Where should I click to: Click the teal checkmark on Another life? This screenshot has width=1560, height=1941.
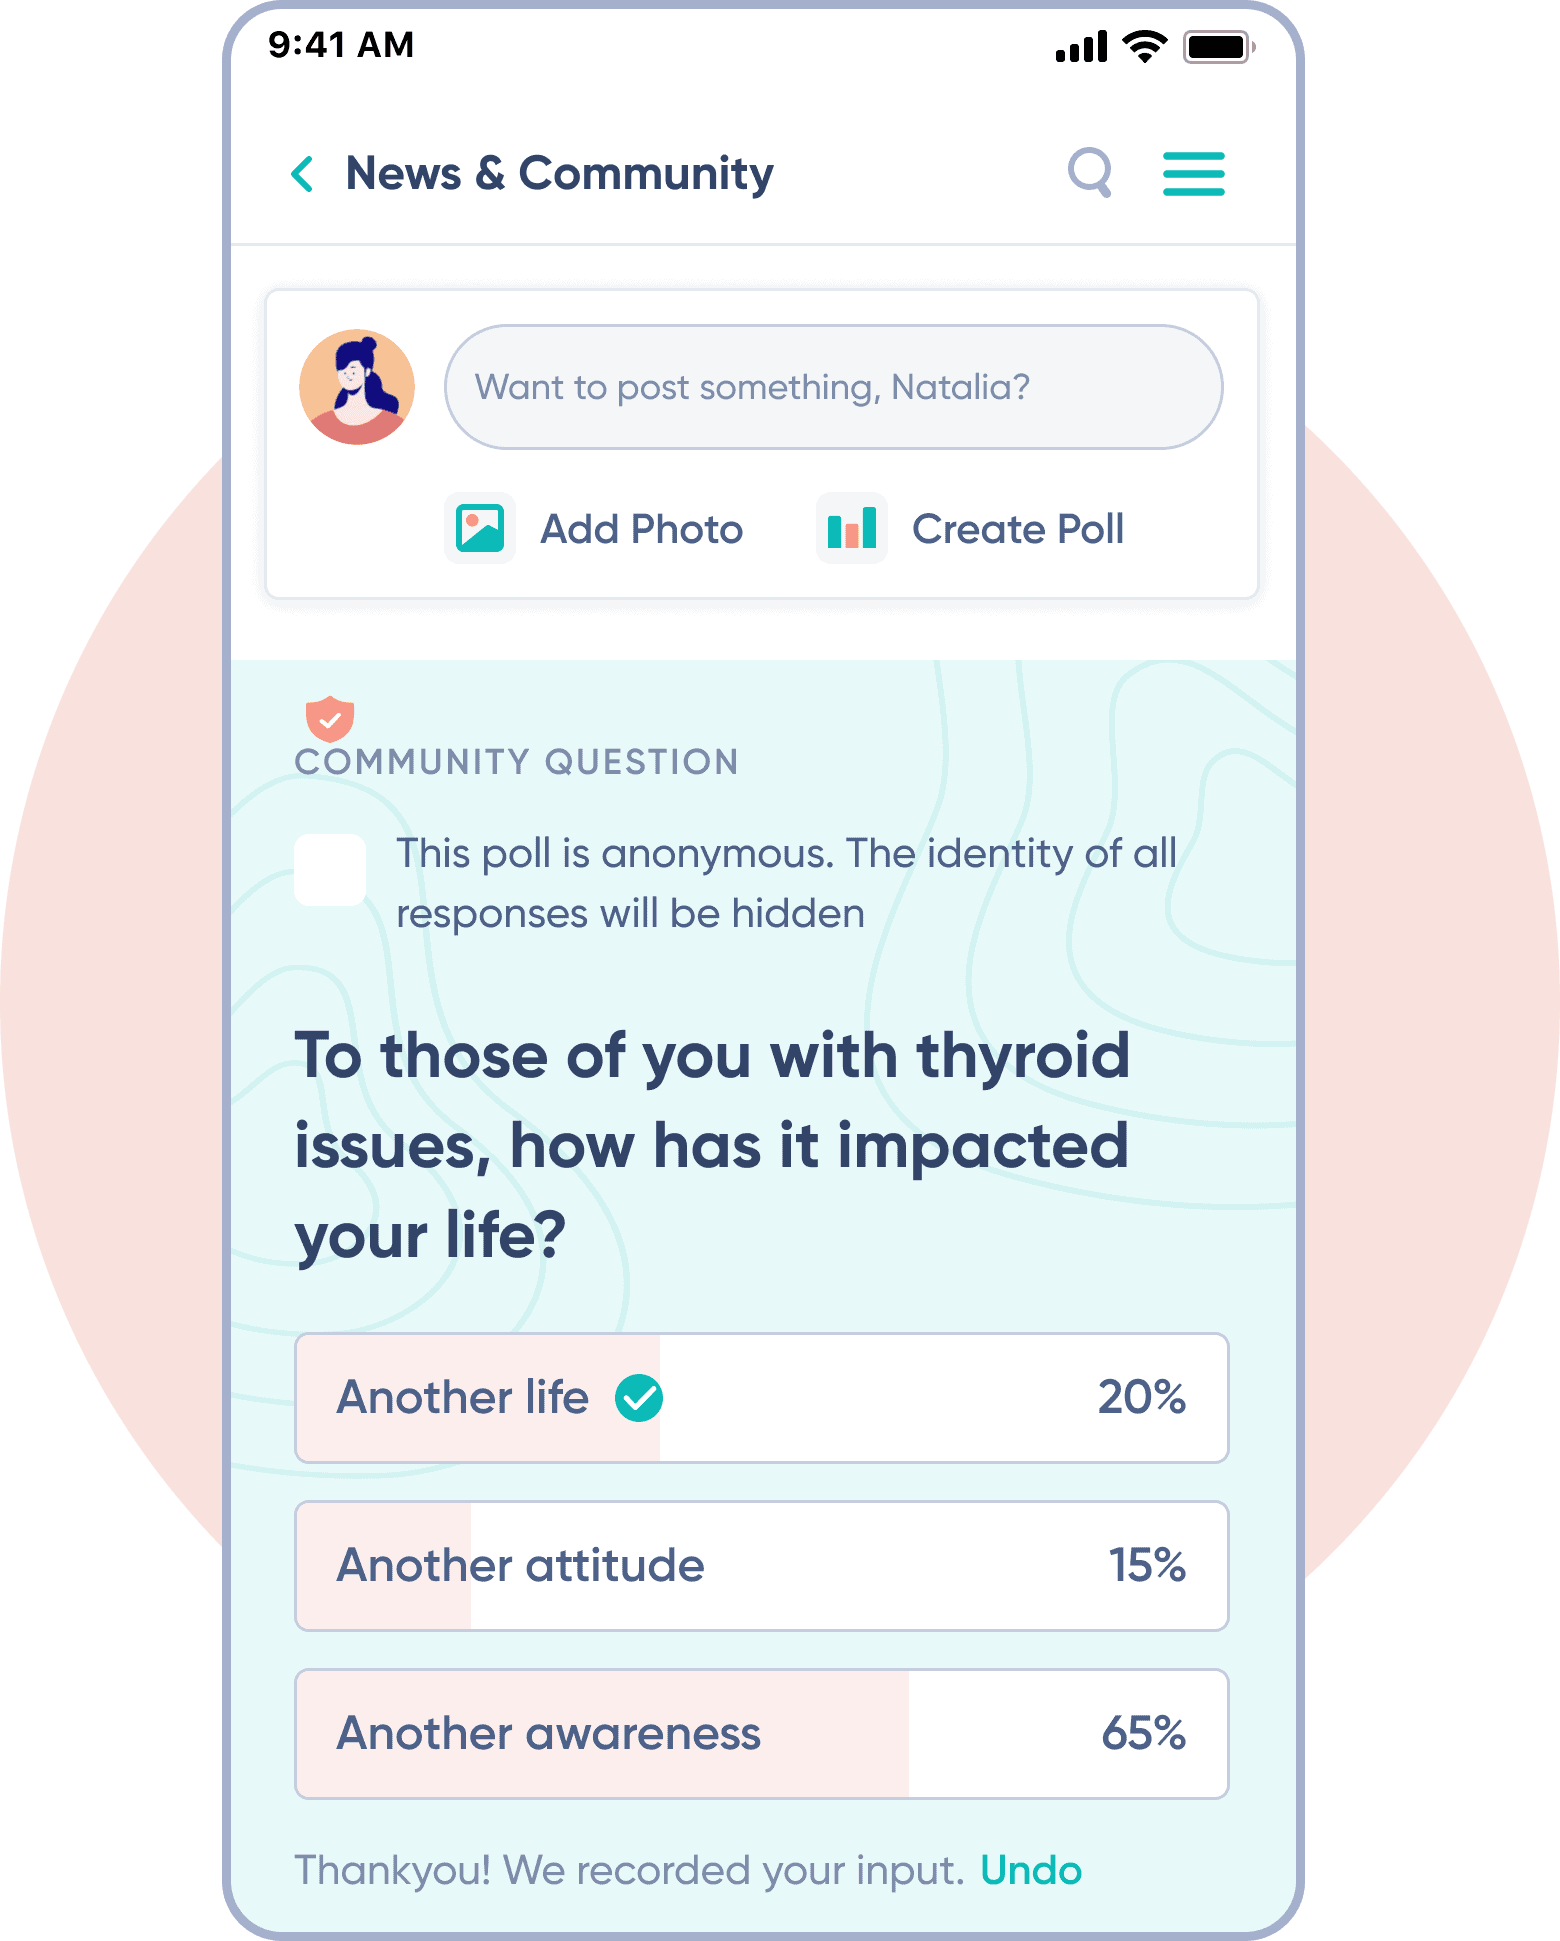639,1397
